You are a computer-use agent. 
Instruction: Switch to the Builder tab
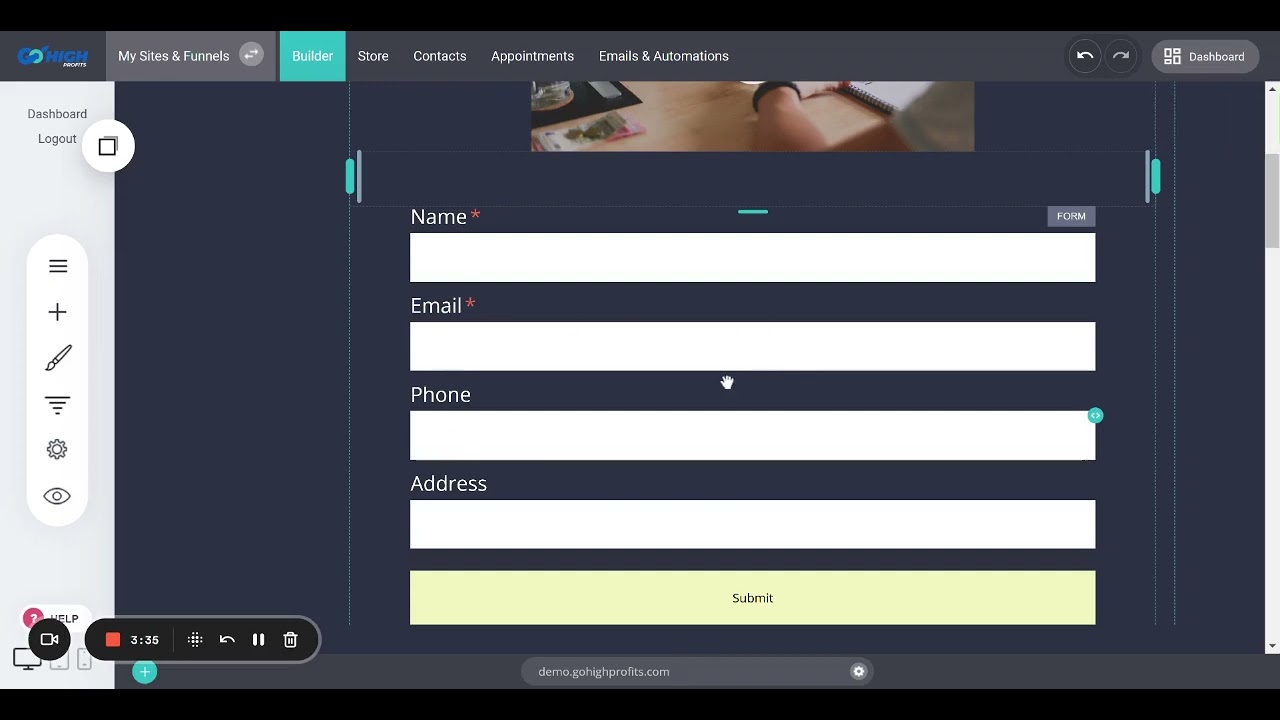pos(312,56)
